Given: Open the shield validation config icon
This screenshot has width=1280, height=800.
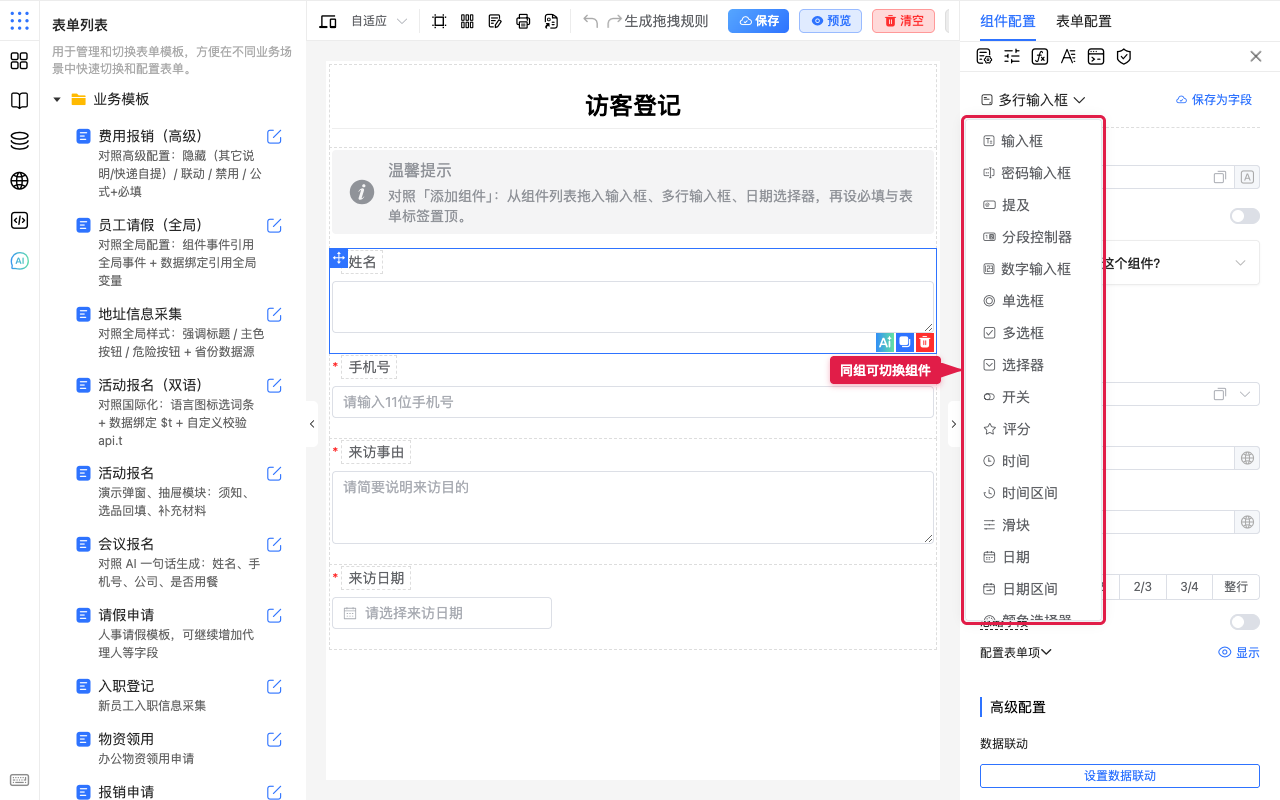Looking at the screenshot, I should click(x=1124, y=57).
